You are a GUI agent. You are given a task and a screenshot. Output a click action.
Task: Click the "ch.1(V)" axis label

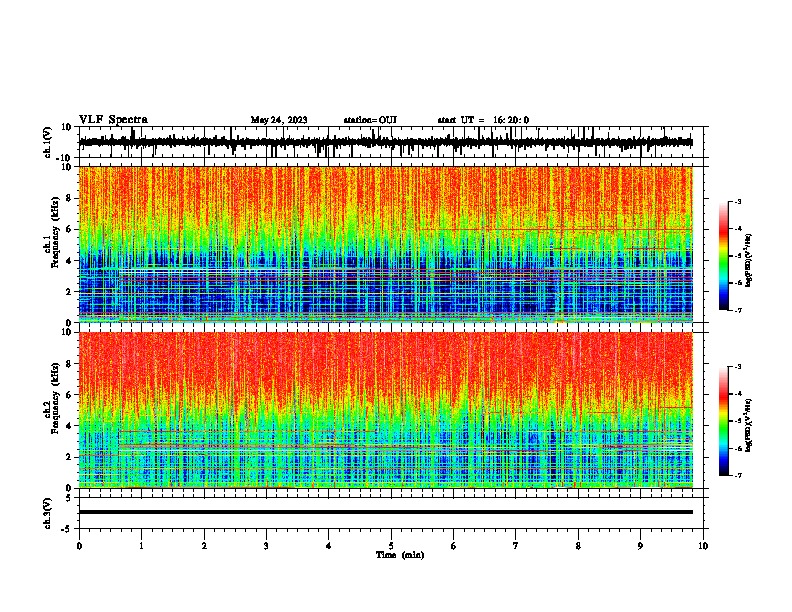48,142
